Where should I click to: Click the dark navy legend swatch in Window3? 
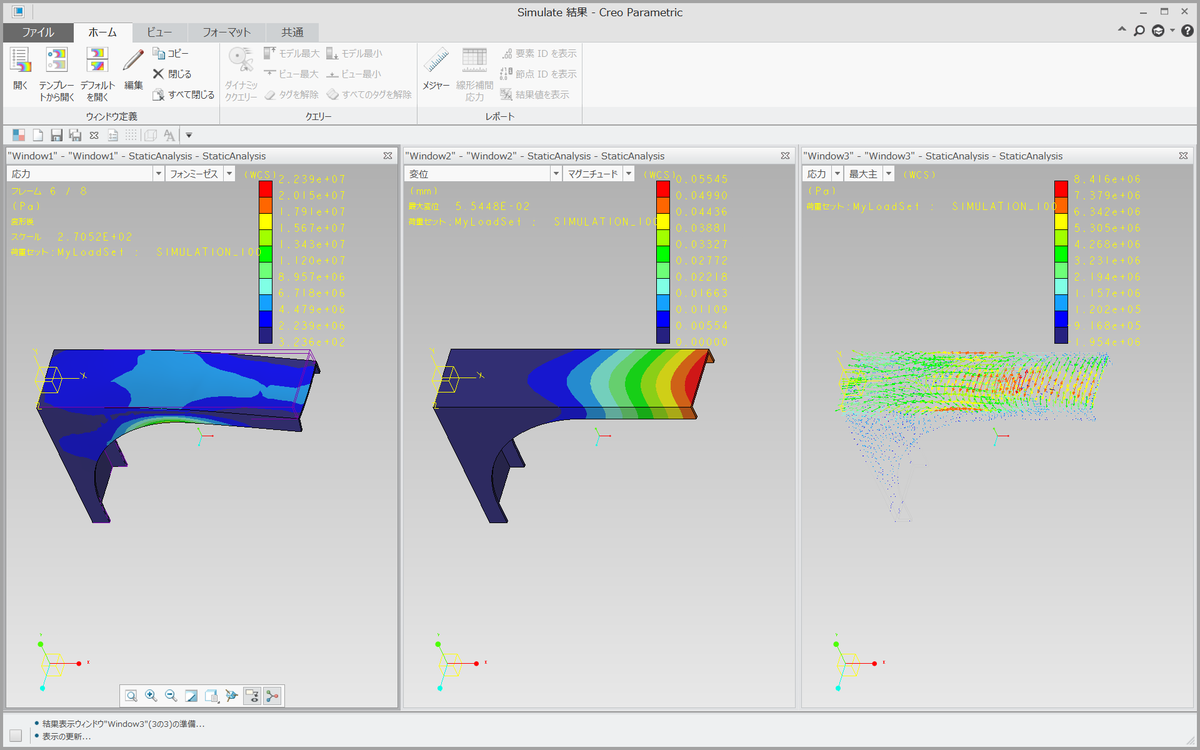(x=1062, y=336)
